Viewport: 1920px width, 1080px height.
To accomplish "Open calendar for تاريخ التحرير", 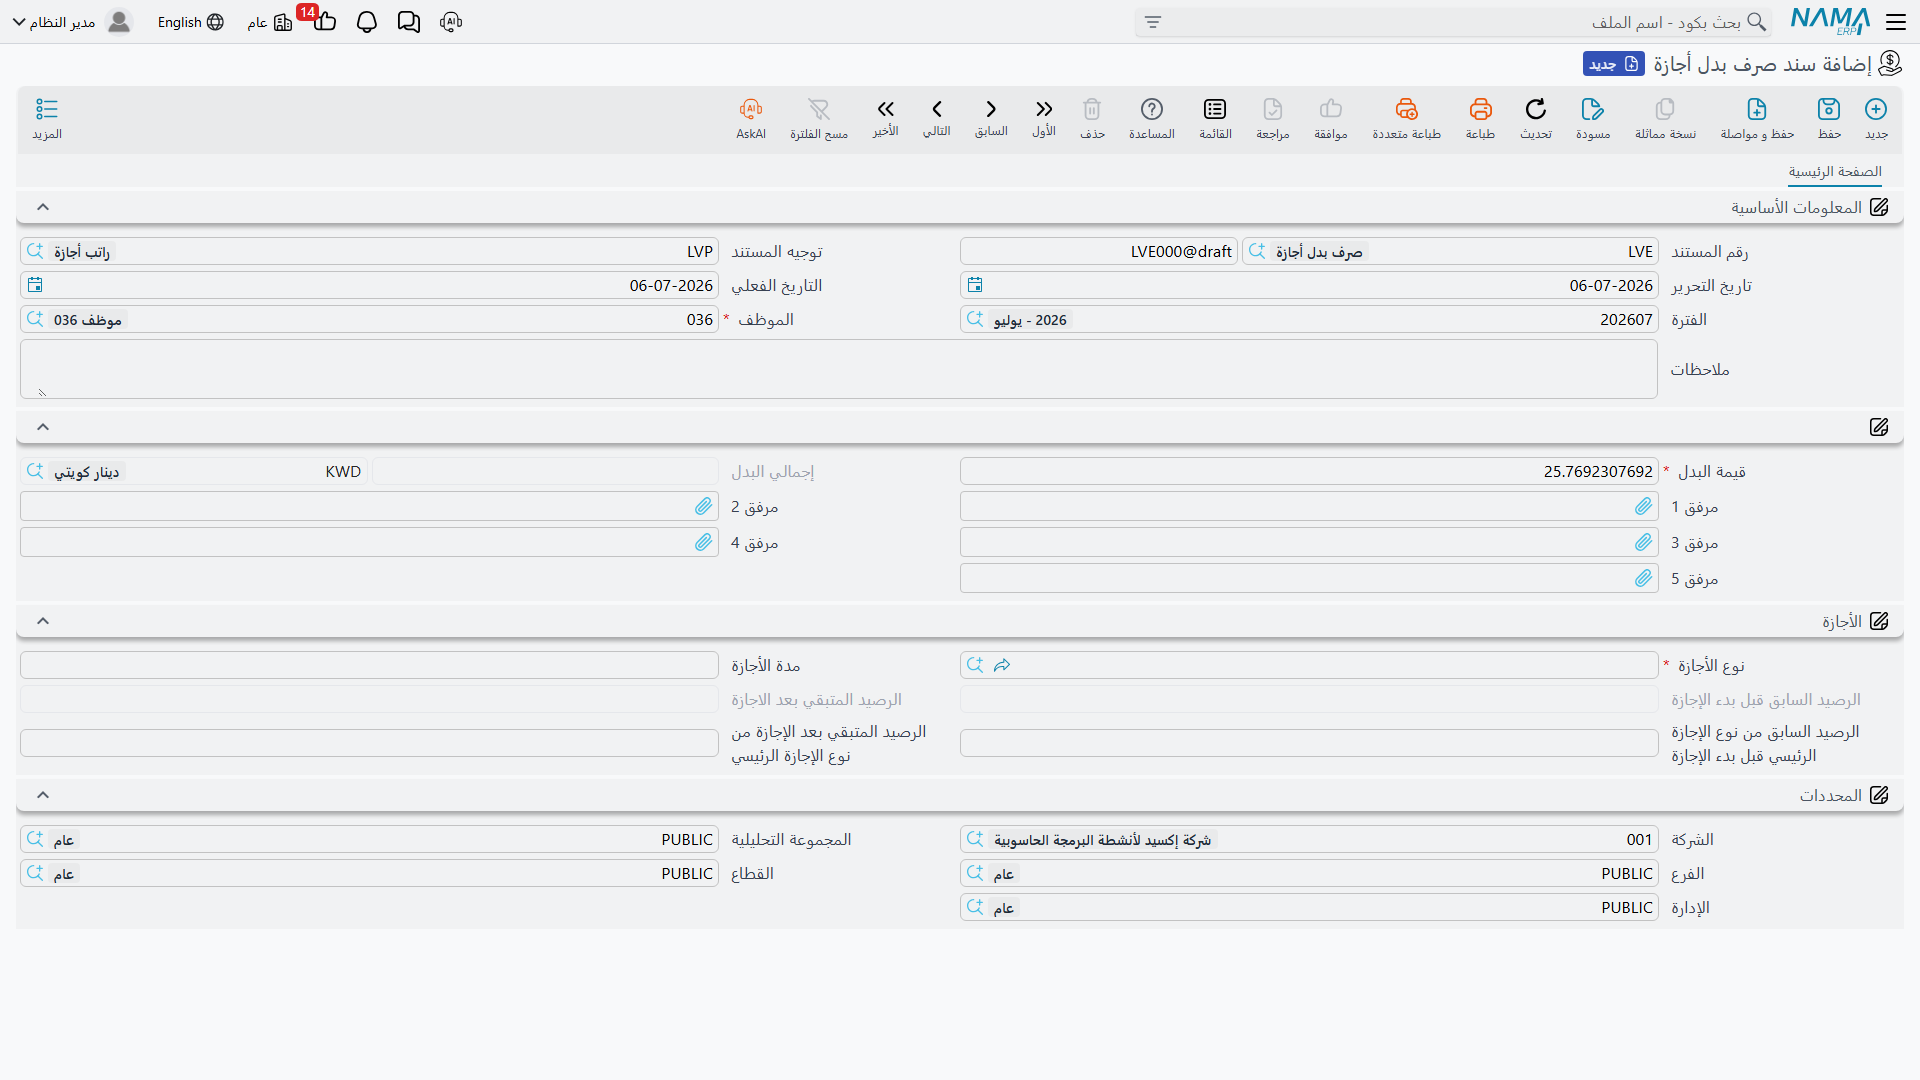I will point(975,286).
